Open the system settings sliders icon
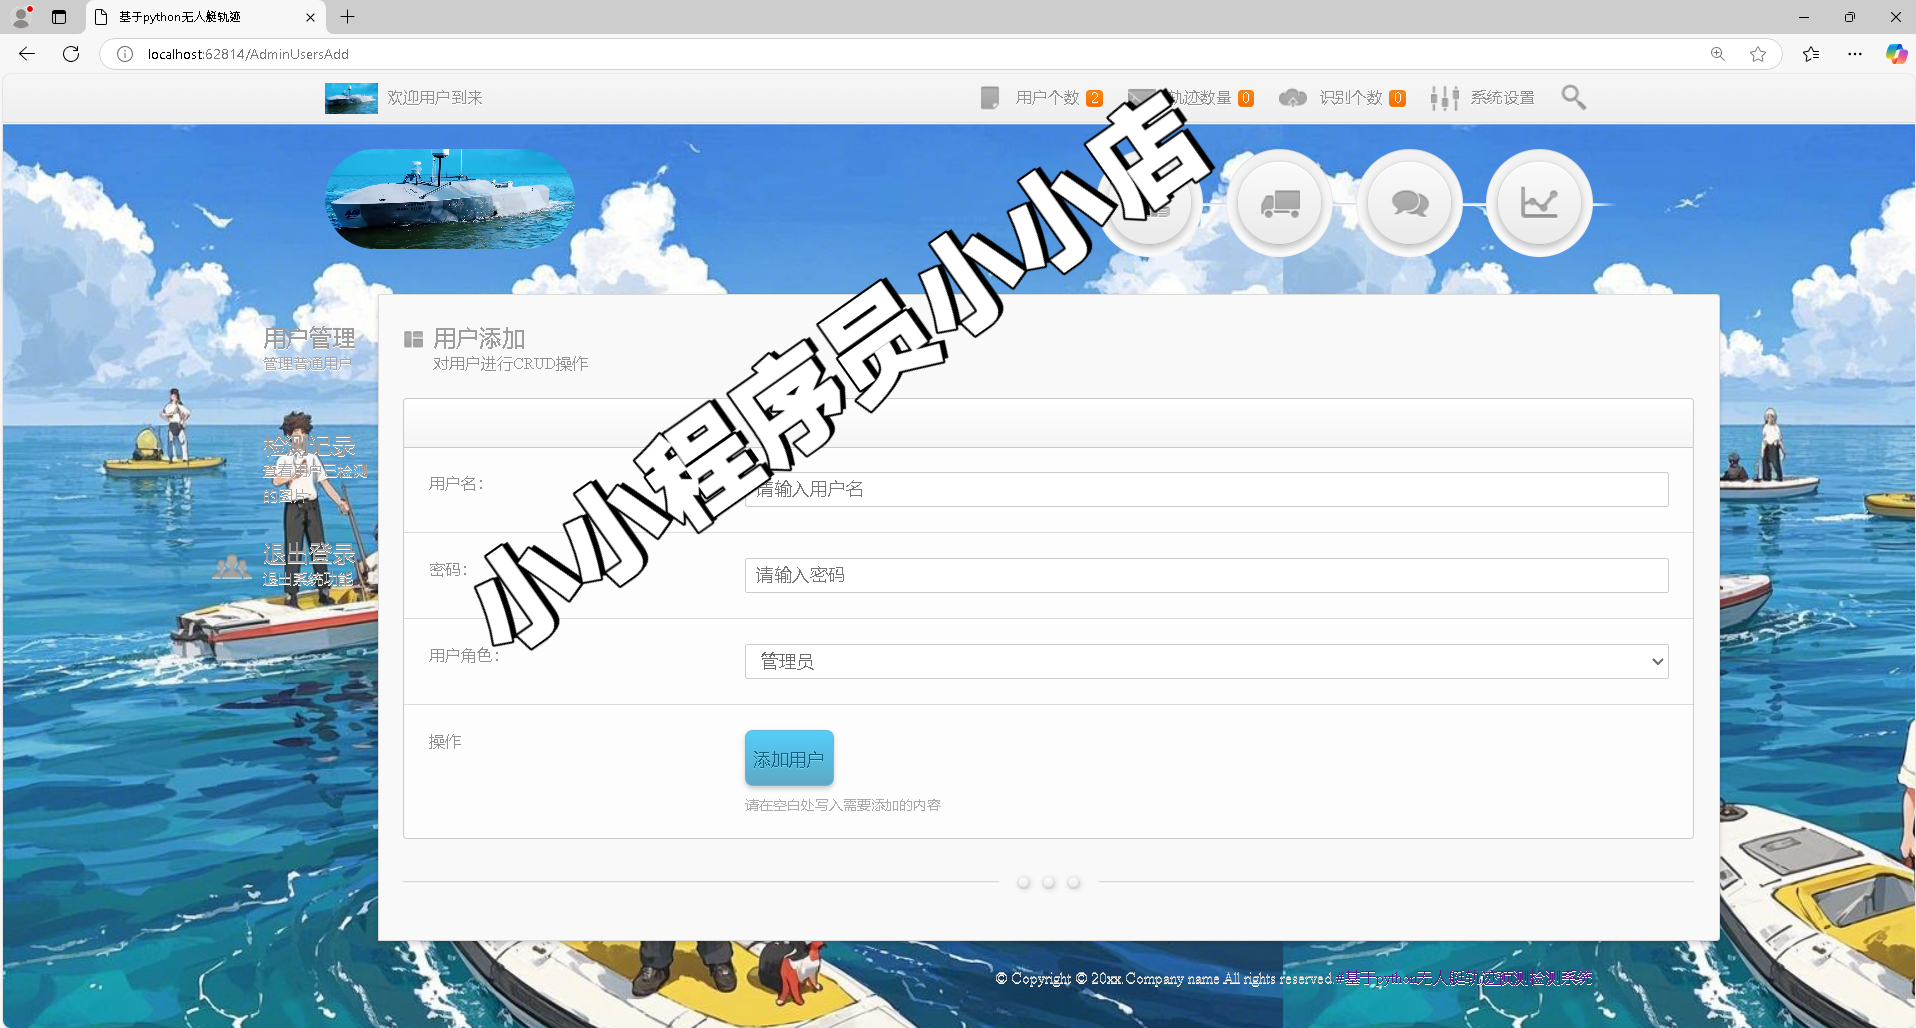 [1444, 98]
